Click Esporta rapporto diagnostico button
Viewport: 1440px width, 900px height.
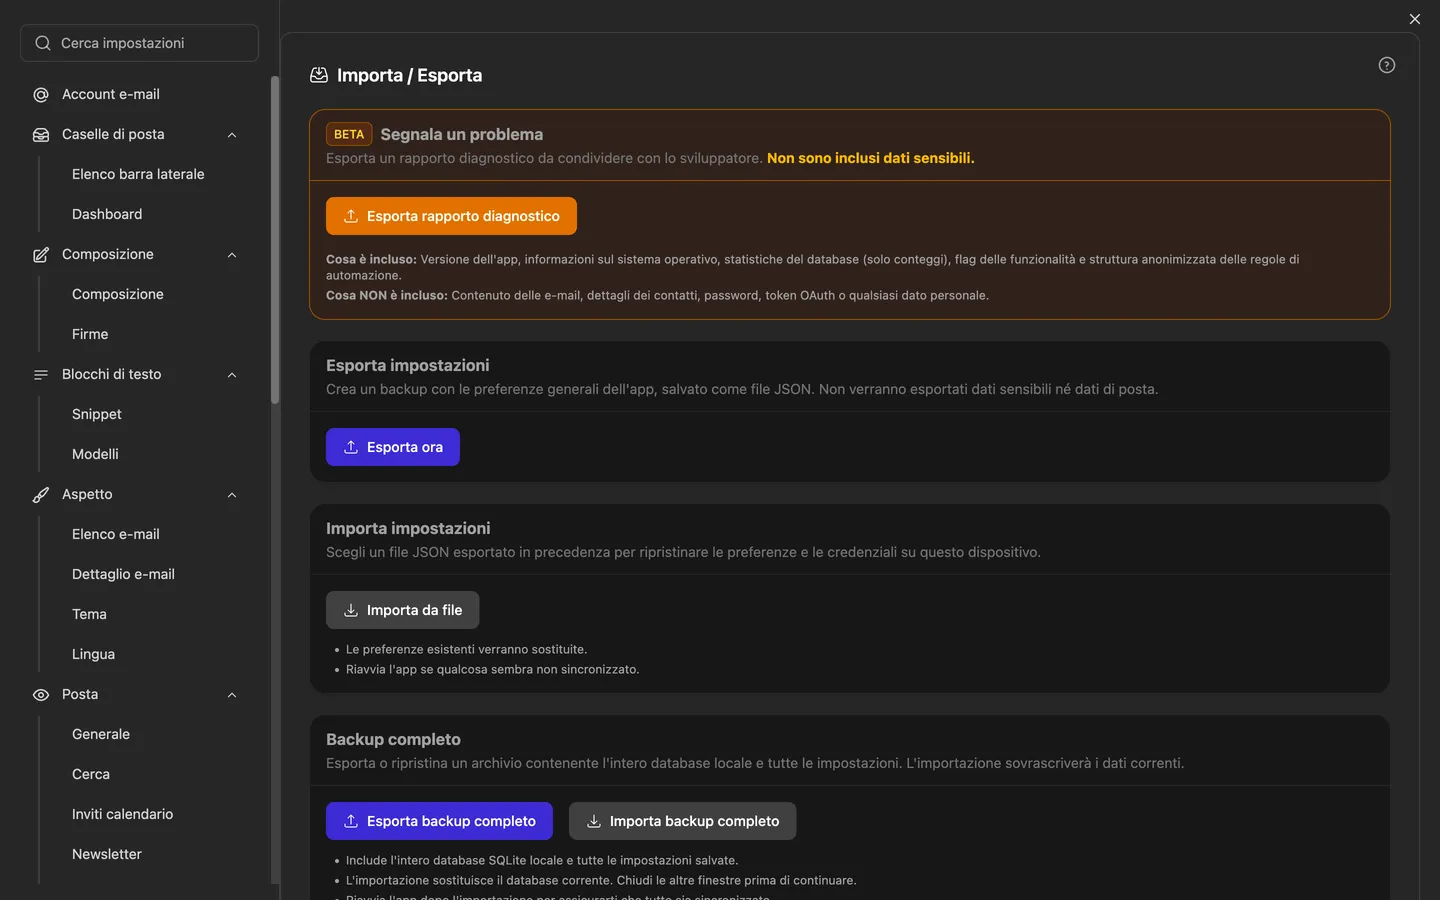(x=451, y=216)
